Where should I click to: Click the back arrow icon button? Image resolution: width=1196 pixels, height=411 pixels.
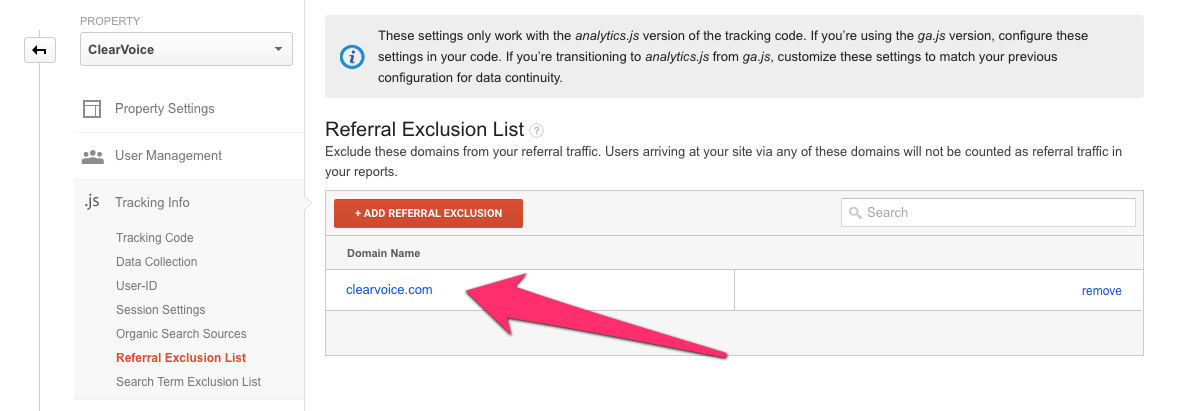pos(40,50)
